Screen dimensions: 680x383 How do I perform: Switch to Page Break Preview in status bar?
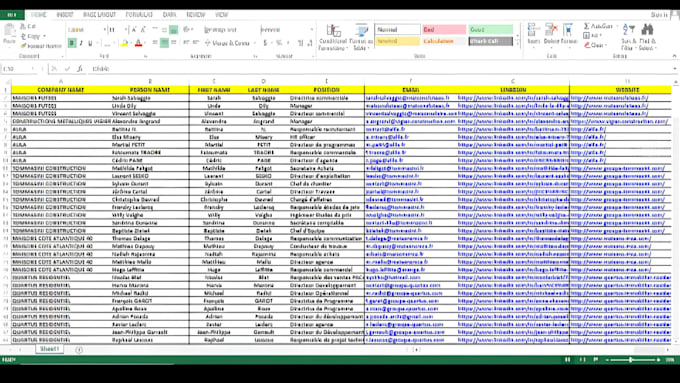596,360
